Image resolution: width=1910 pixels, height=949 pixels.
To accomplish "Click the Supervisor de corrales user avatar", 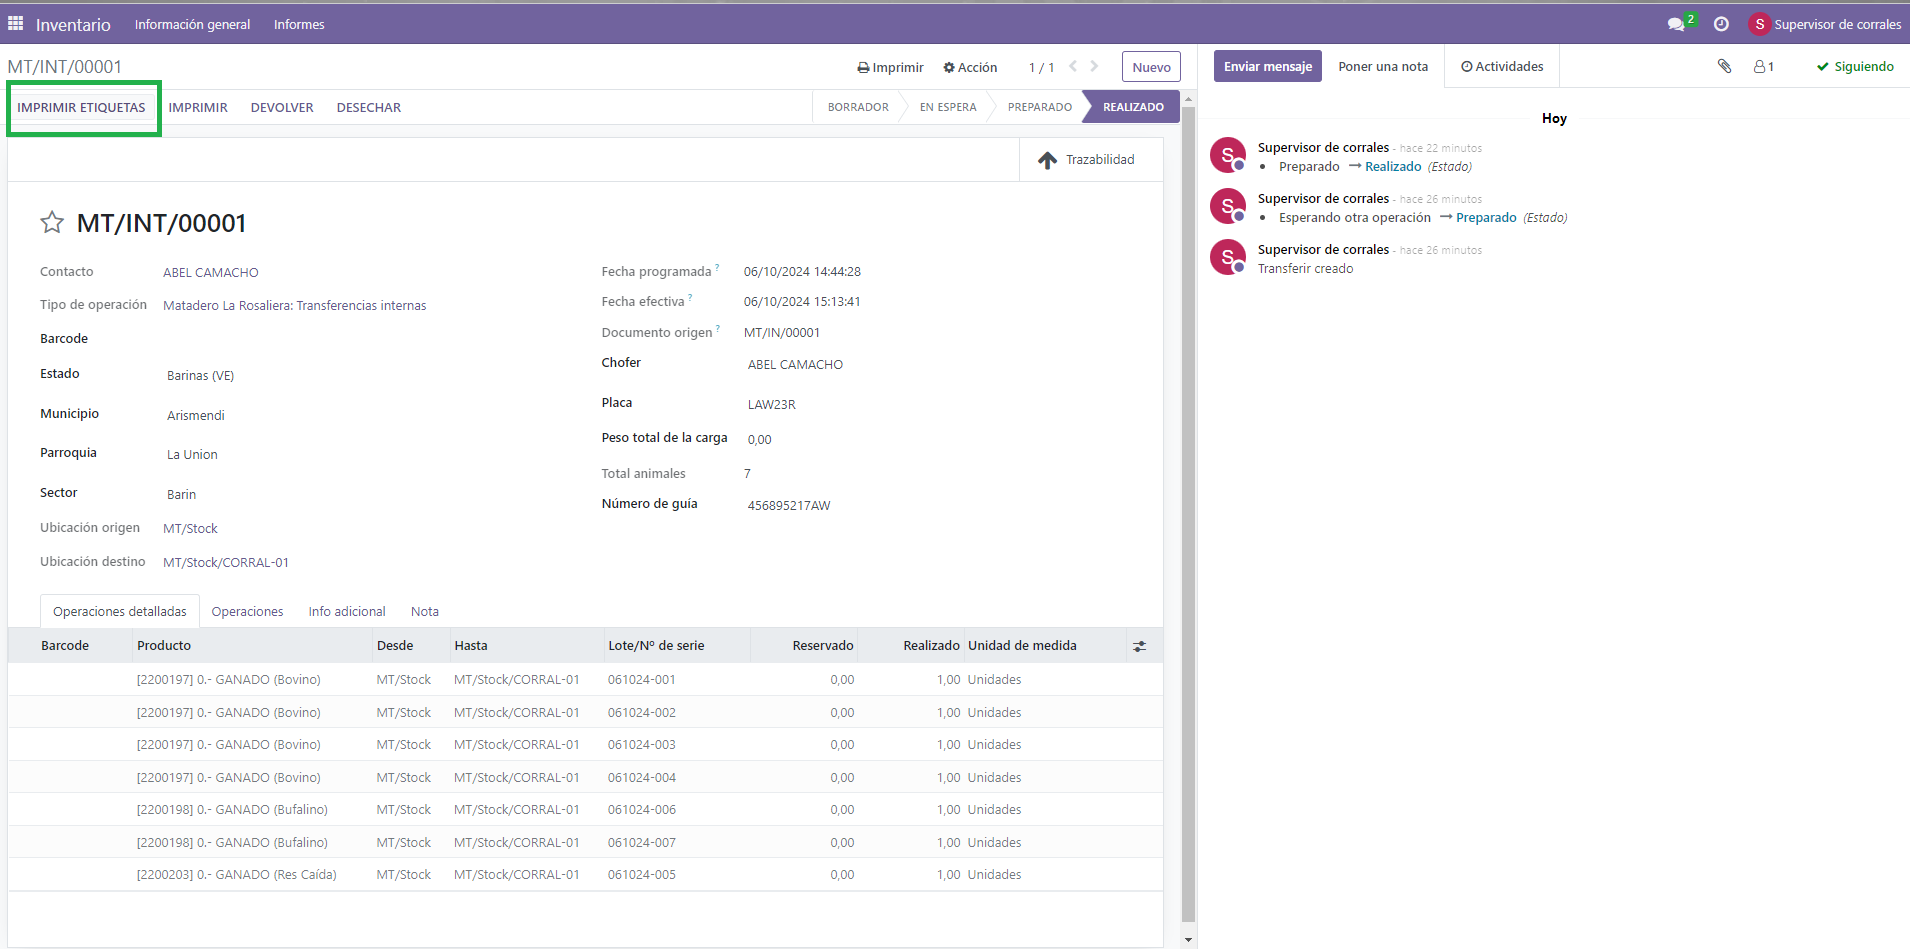I will click(1759, 24).
